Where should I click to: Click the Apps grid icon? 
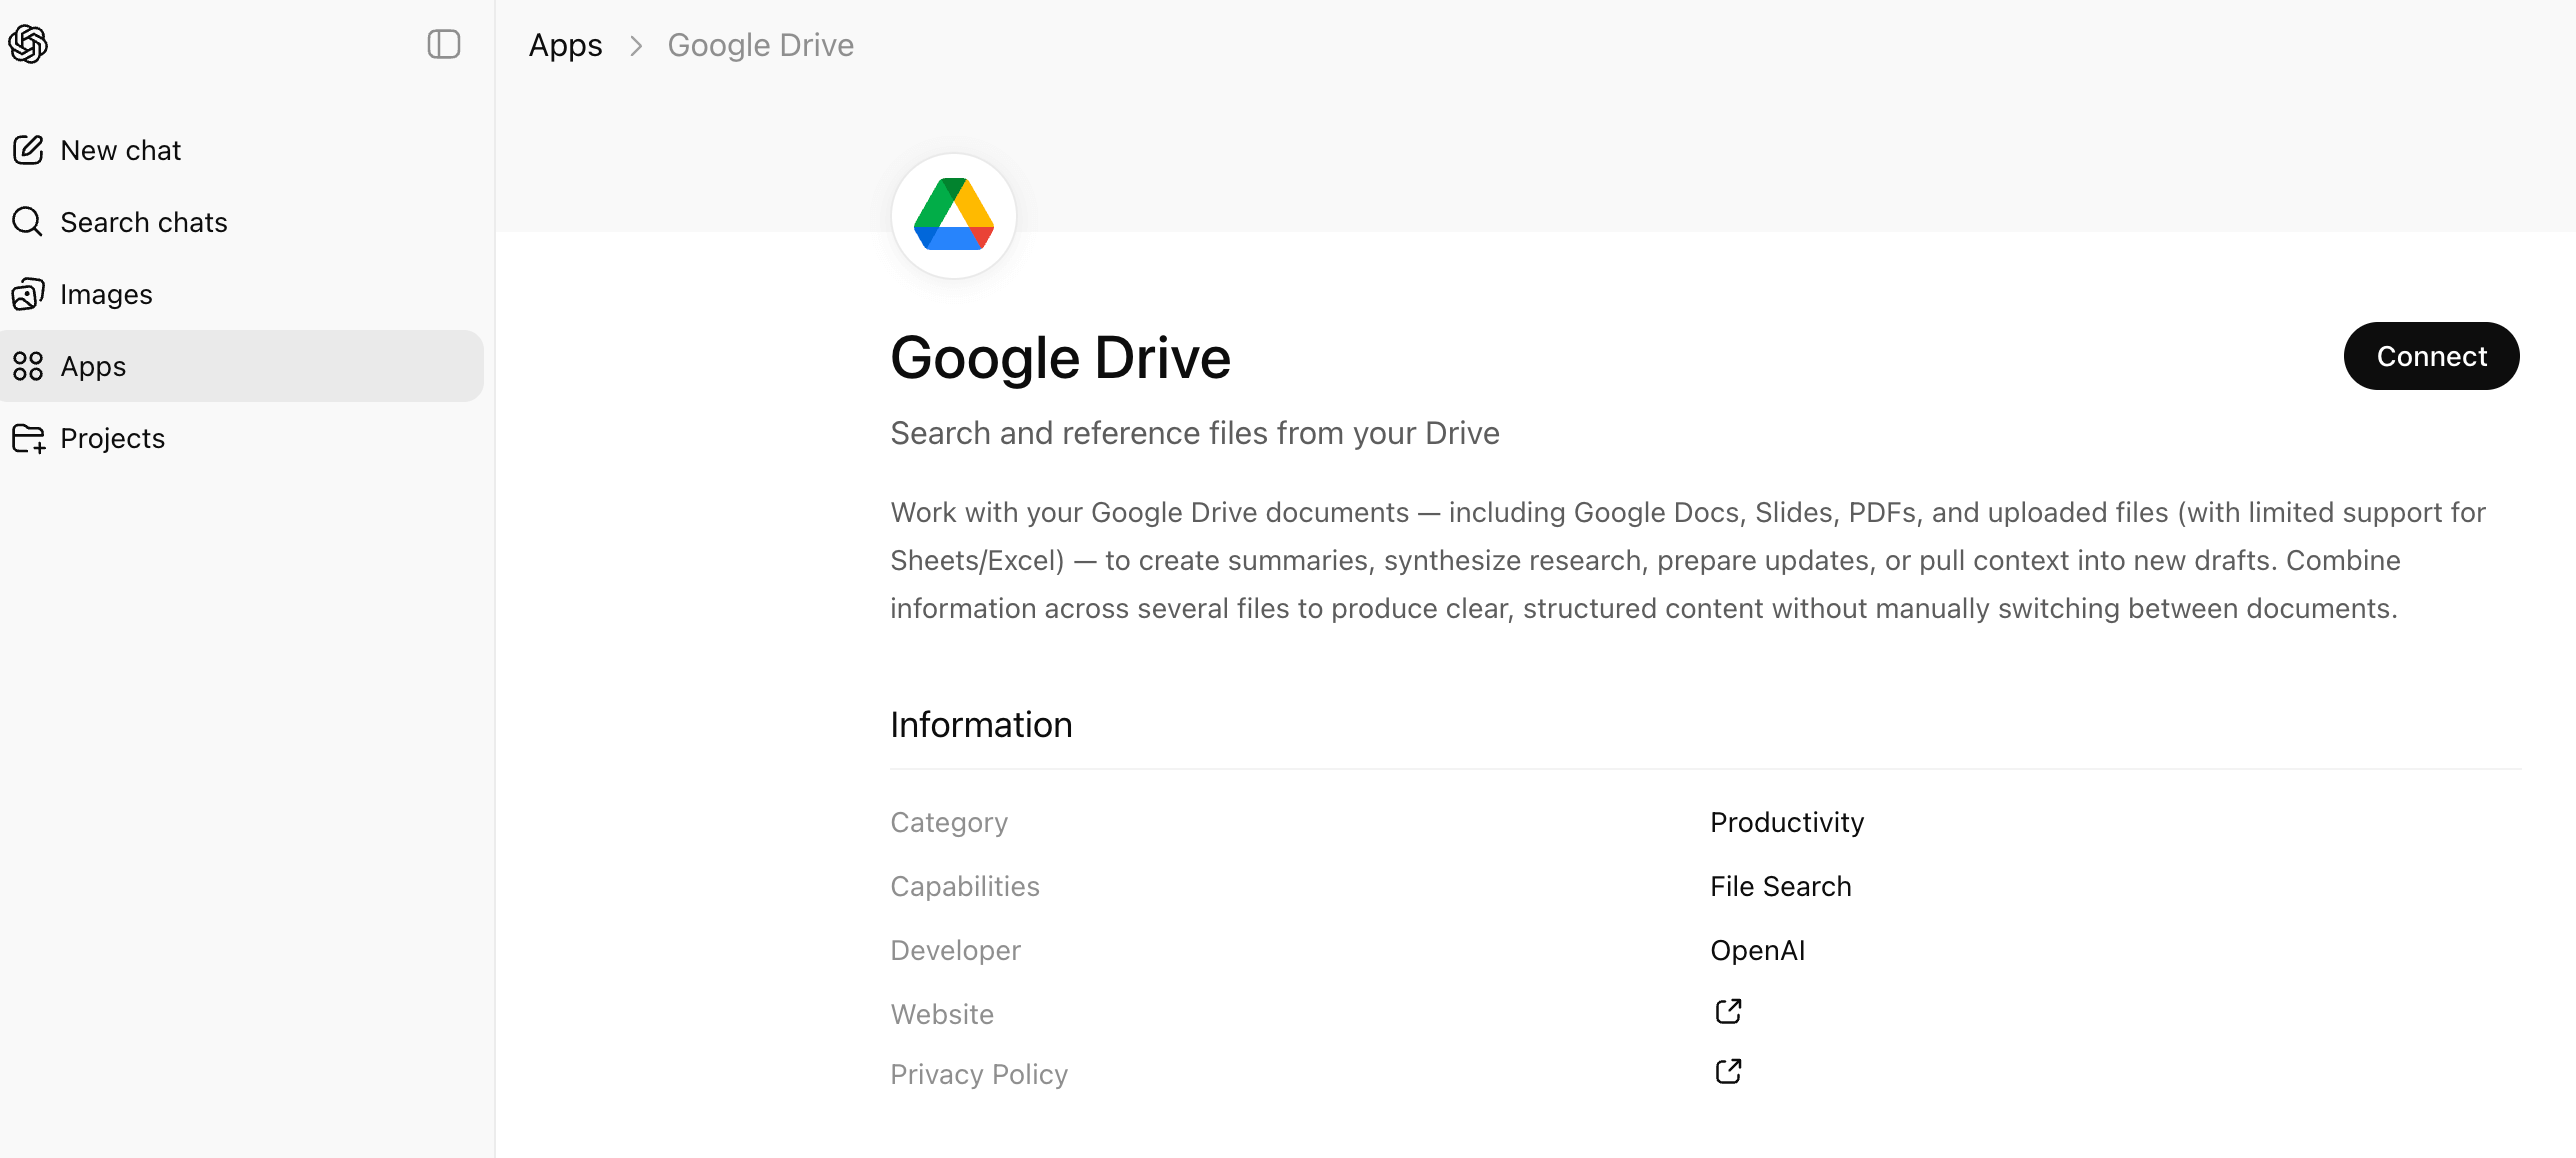28,366
